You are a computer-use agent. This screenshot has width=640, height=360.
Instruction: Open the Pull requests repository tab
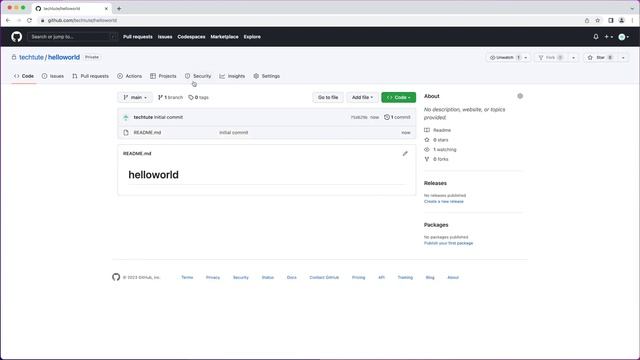91,76
